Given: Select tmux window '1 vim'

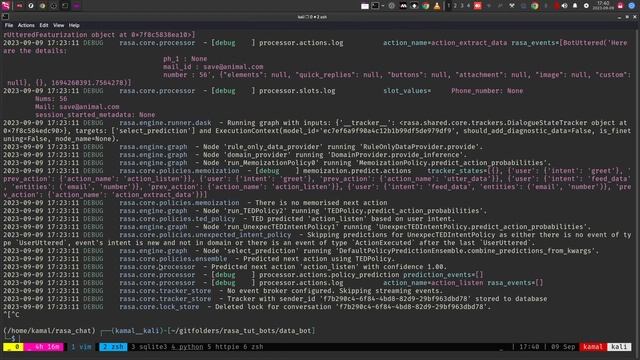Looking at the screenshot, I should 81,347.
